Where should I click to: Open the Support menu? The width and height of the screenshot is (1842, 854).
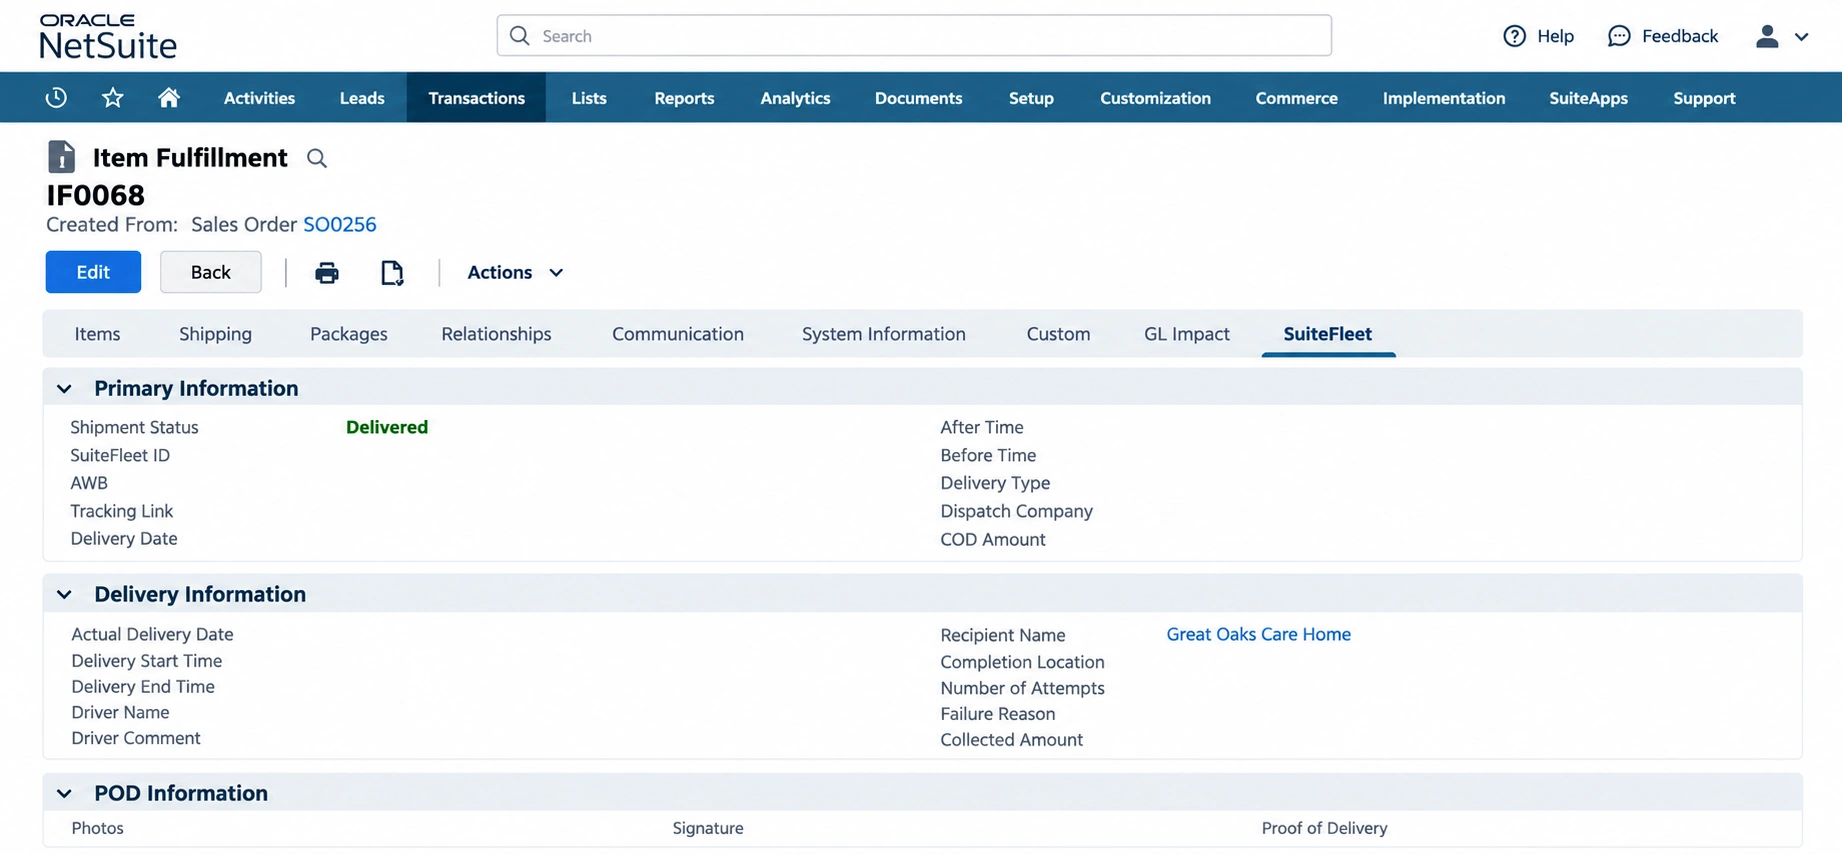click(x=1704, y=98)
